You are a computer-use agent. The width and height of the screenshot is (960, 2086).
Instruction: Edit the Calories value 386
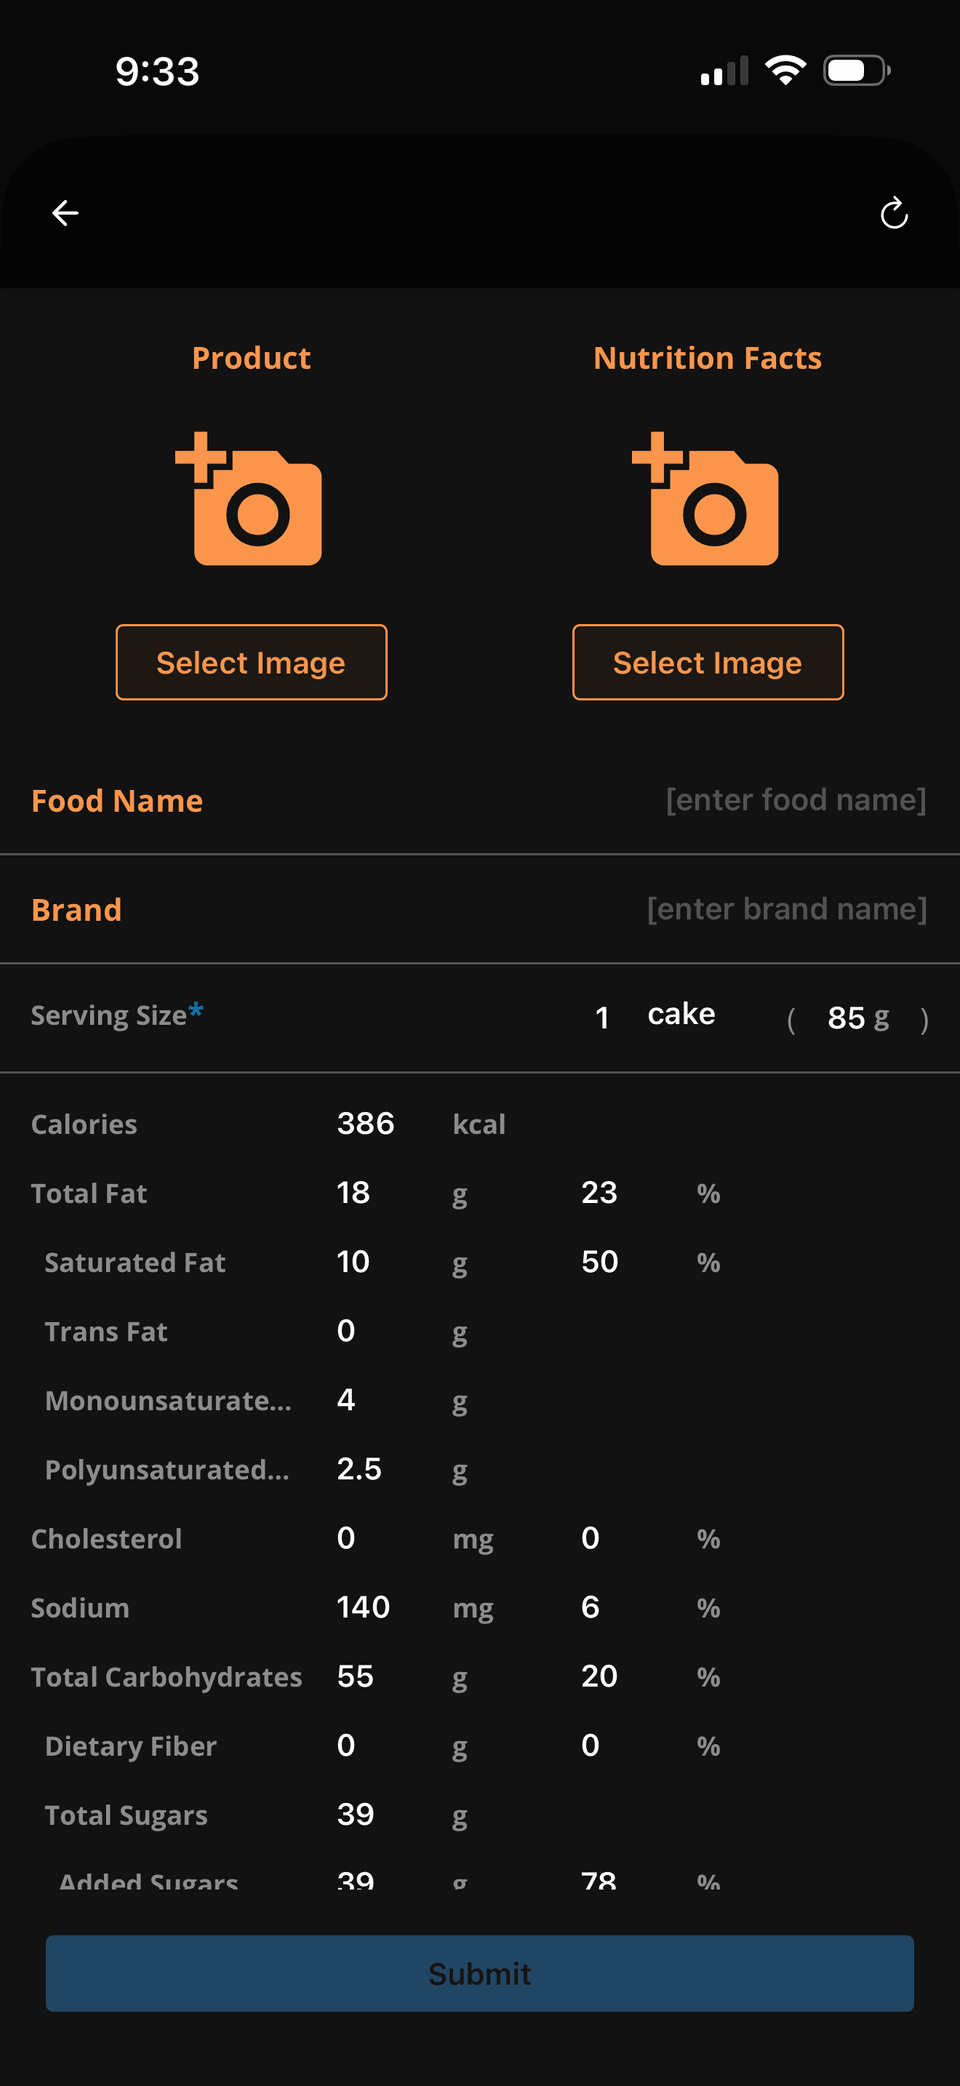click(366, 1124)
